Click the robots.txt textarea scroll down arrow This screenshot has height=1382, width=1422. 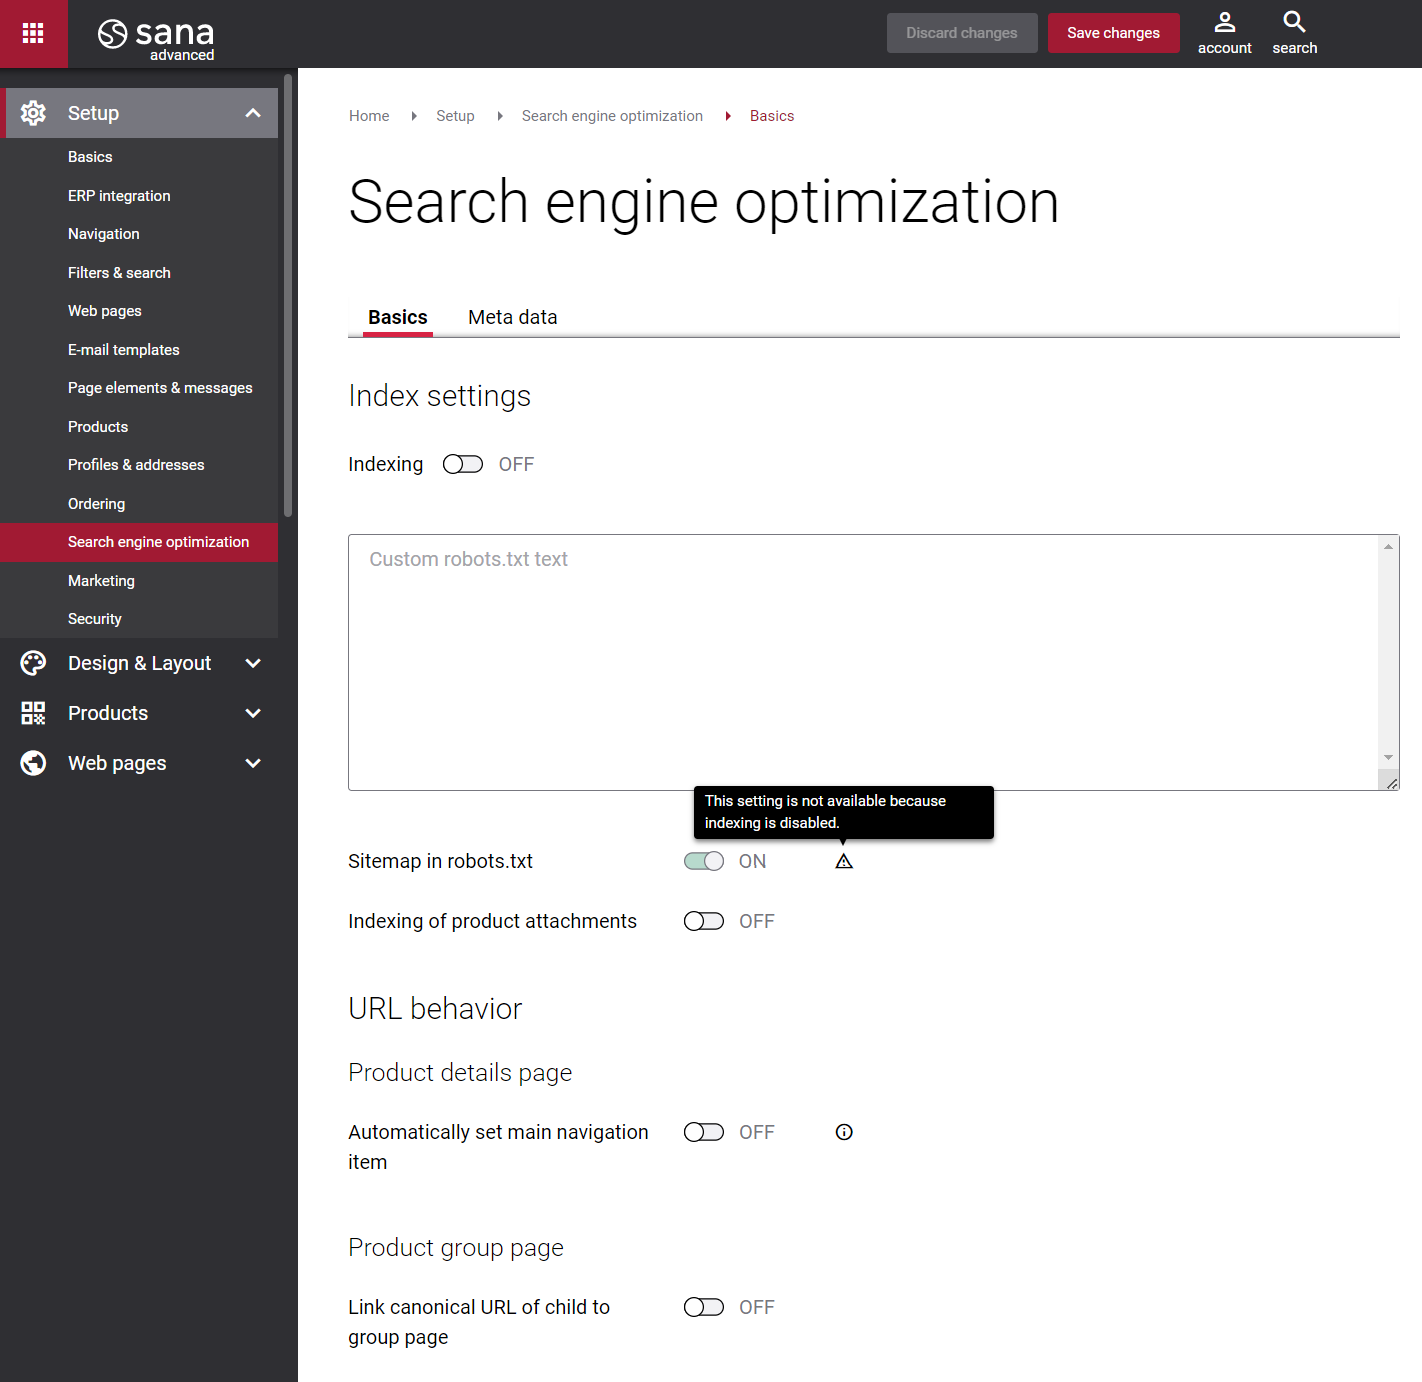point(1388,757)
